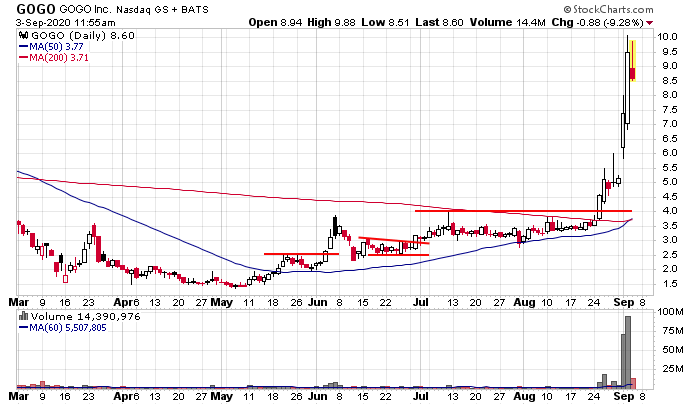Click the 'High 9.88' quote value
The height and width of the screenshot is (405, 700).
331,22
